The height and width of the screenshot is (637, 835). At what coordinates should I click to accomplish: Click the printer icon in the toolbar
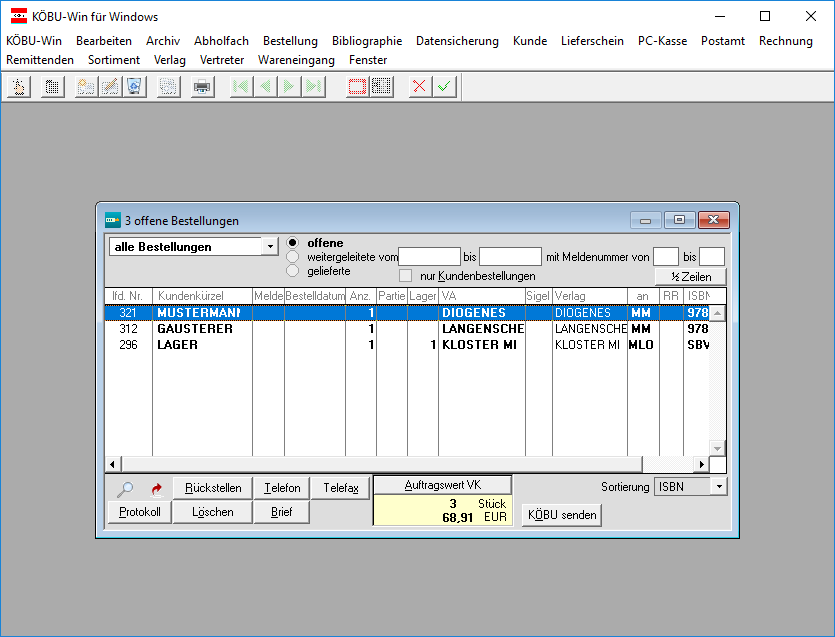point(202,86)
